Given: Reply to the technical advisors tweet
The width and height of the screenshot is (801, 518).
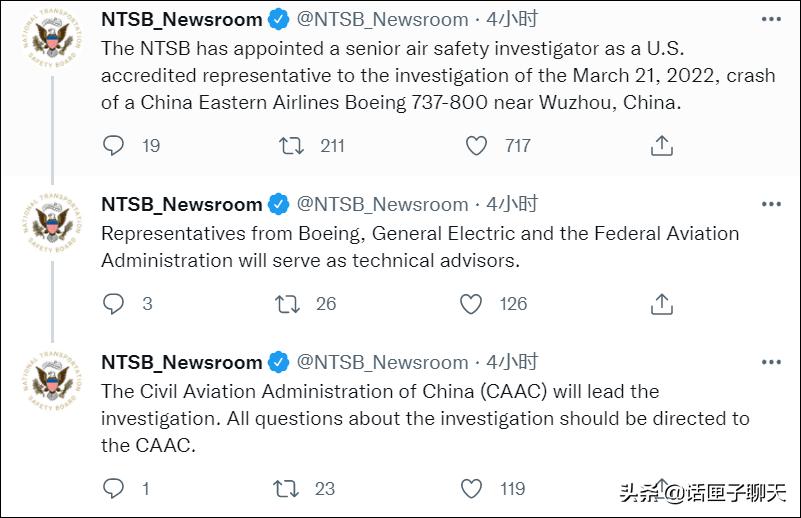Looking at the screenshot, I should pos(113,303).
